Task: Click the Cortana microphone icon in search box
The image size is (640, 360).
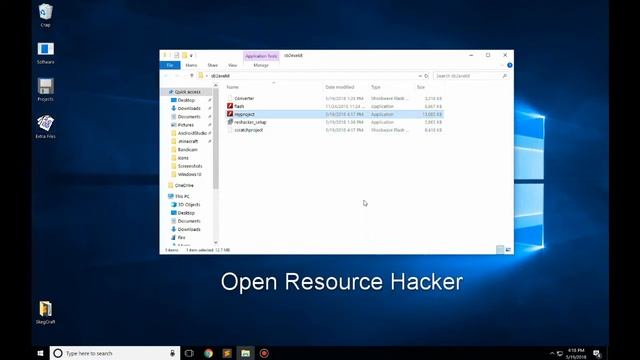Action: 173,353
